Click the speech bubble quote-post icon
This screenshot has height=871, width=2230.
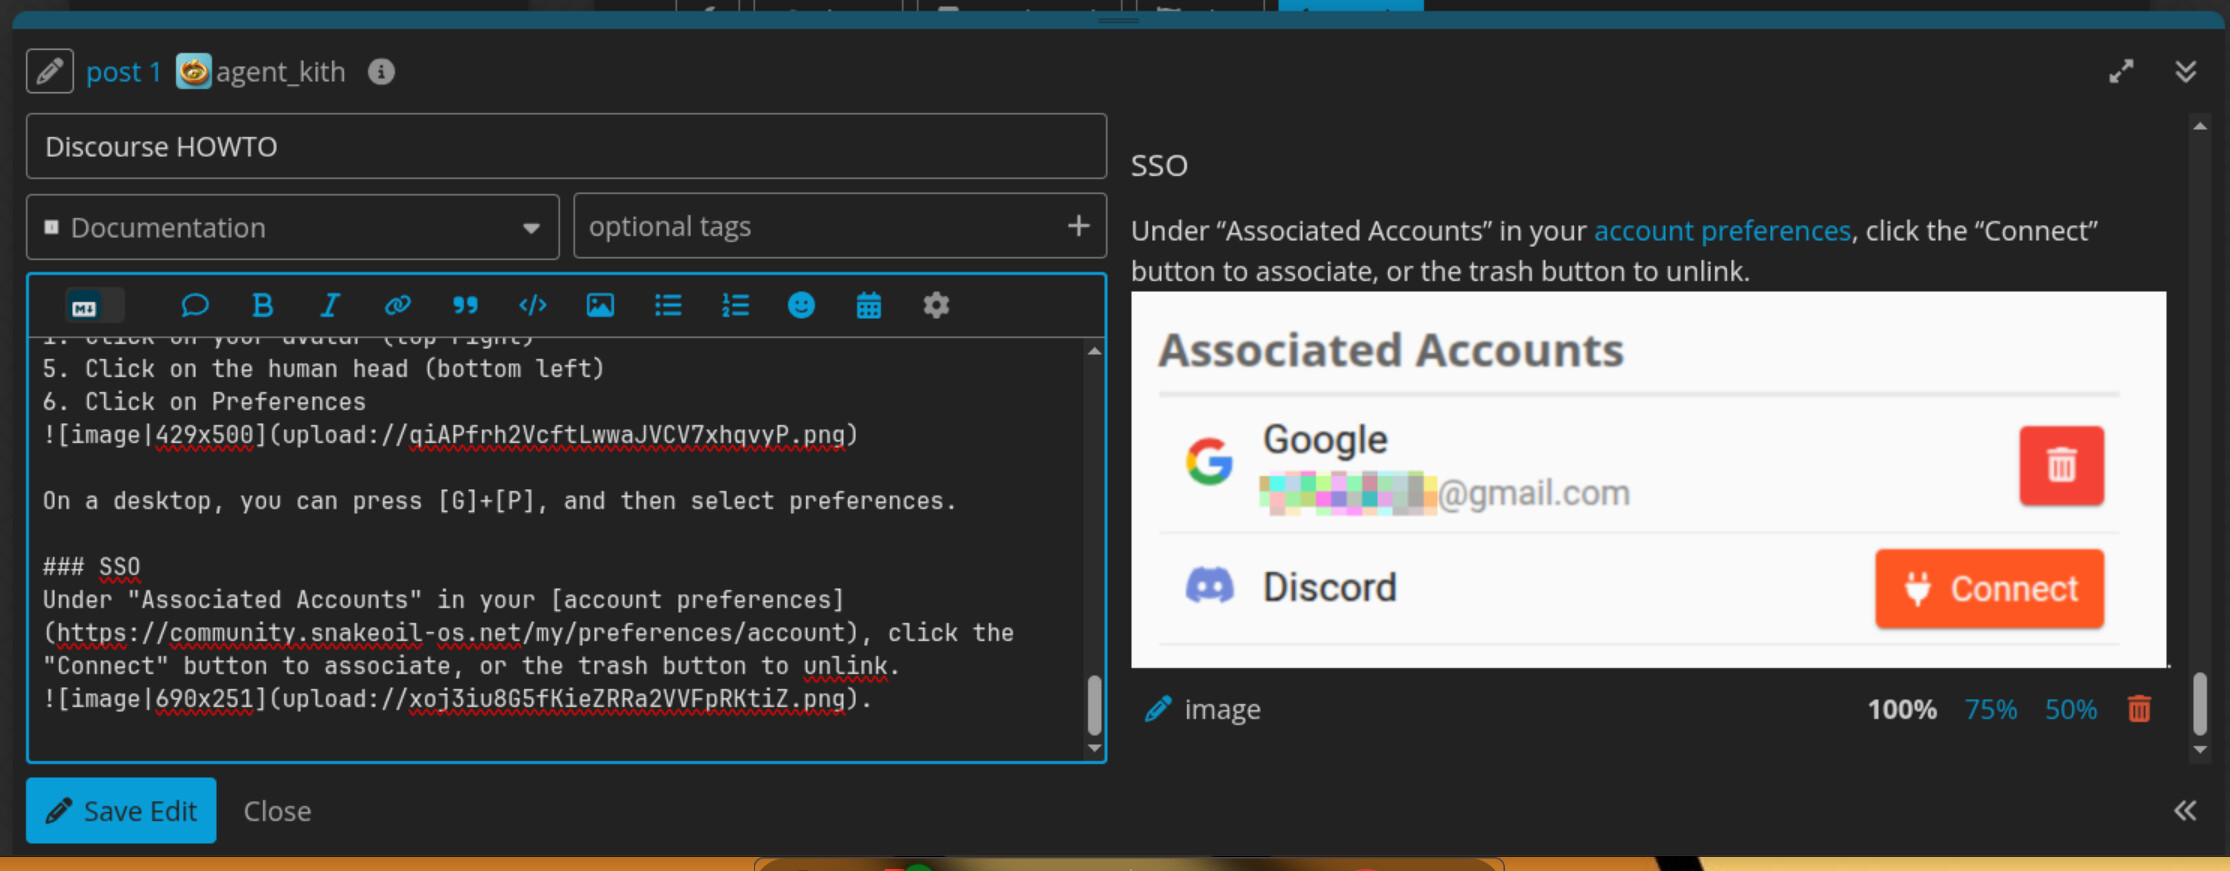tap(195, 305)
